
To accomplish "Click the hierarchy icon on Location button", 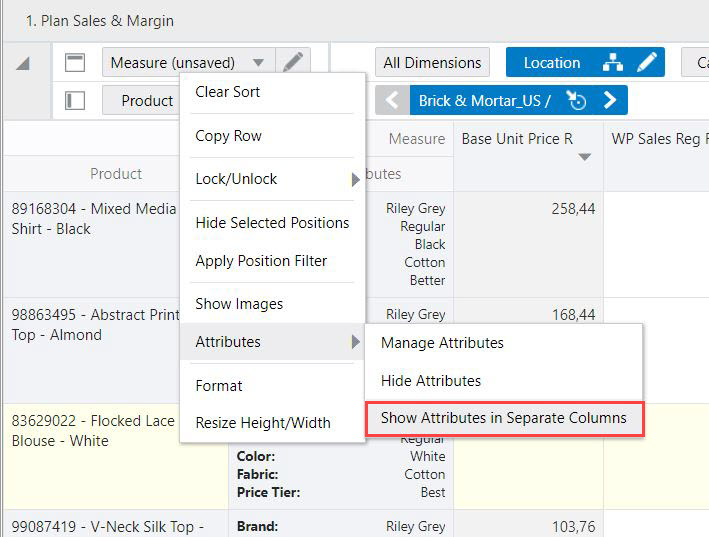I will coord(613,62).
